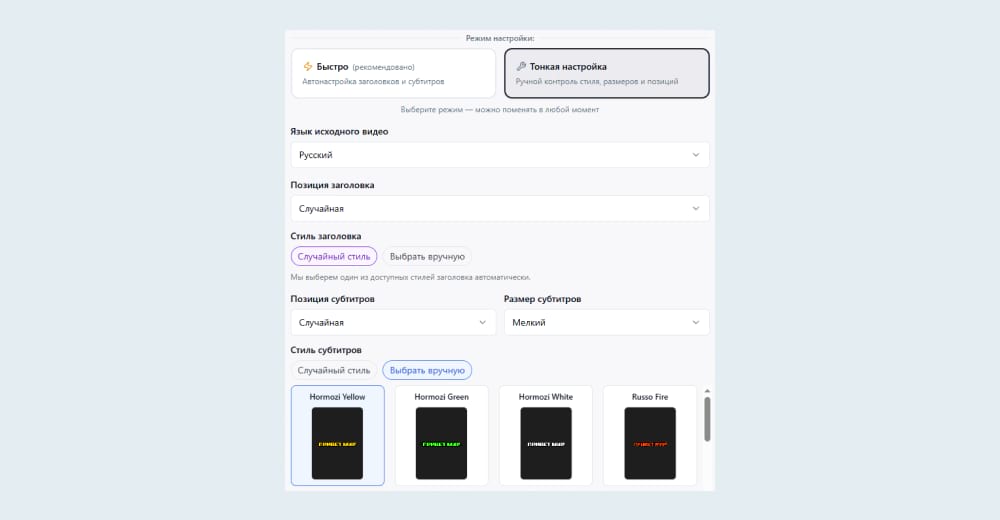Select the Russo Fire subtitle style preview
This screenshot has height=520, width=1000.
(x=649, y=443)
